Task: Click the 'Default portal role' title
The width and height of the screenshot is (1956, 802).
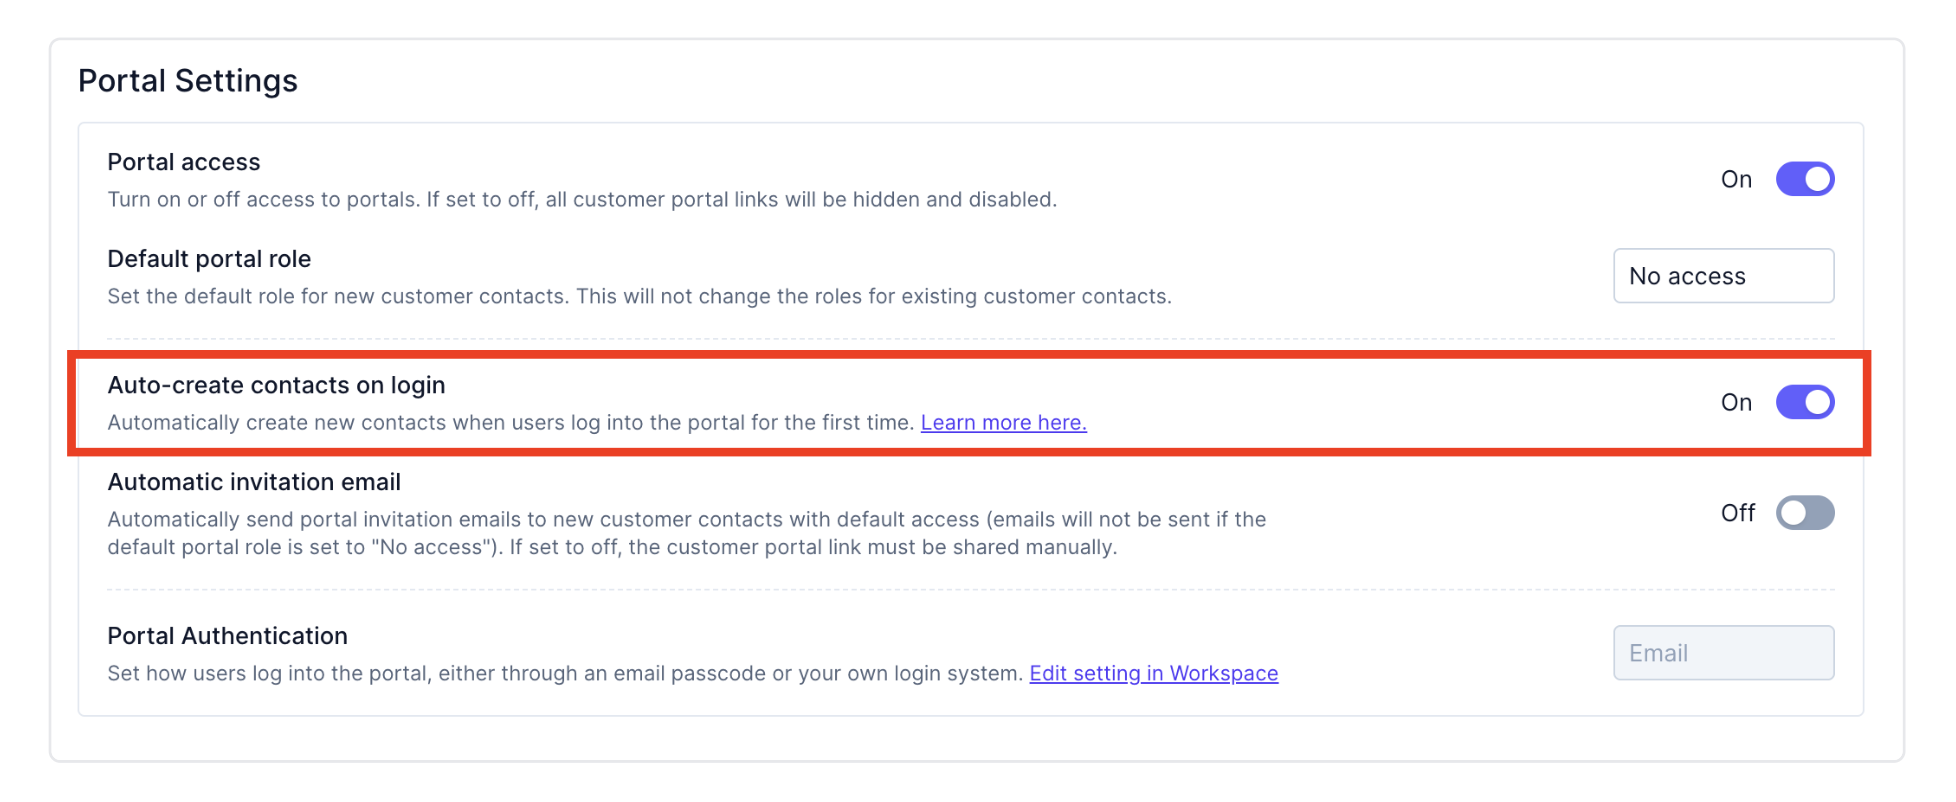Action: pos(209,259)
